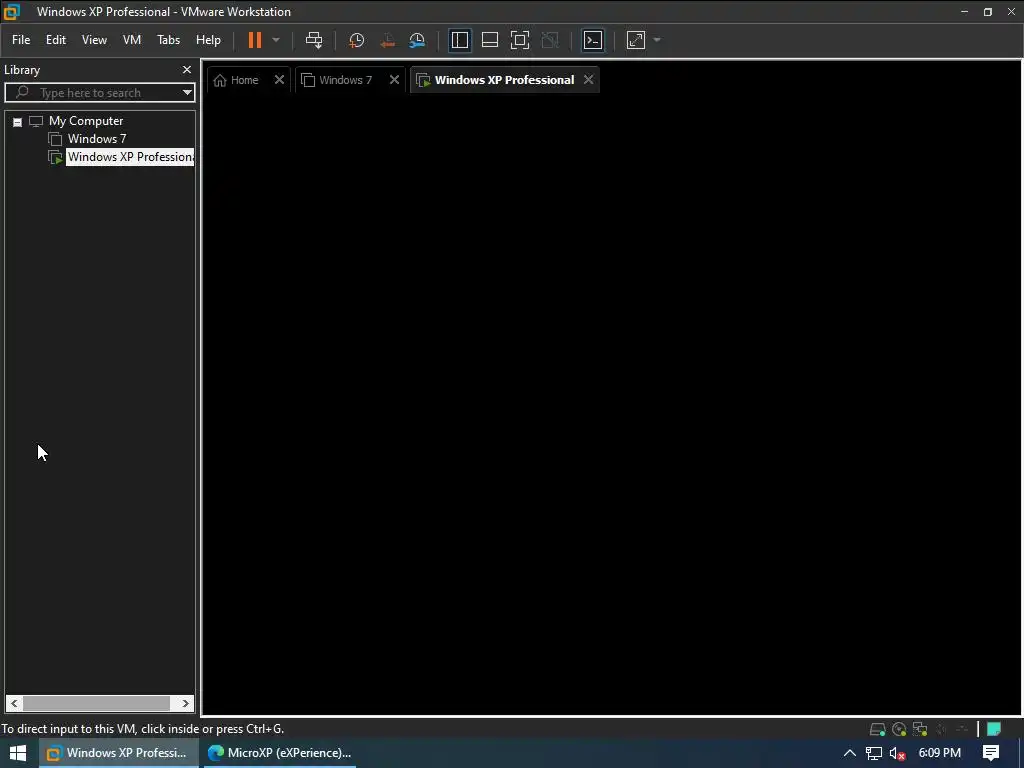Click the network adapter status icon
Viewport: 1024px width, 768px height.
click(x=920, y=729)
